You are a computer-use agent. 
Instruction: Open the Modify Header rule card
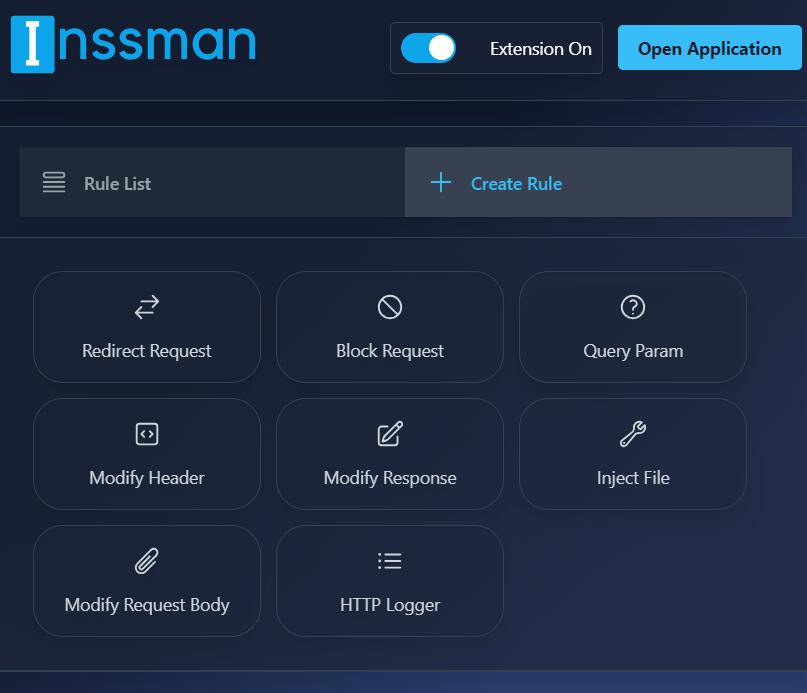coord(147,454)
